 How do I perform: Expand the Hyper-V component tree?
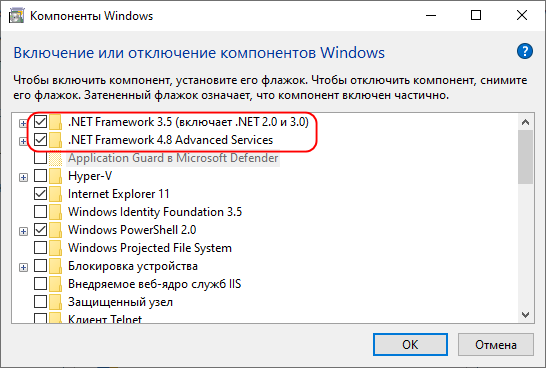[x=23, y=178]
